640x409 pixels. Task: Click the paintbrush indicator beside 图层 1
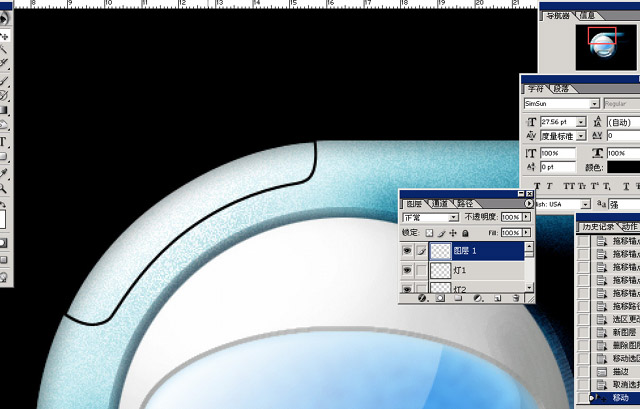[x=421, y=251]
